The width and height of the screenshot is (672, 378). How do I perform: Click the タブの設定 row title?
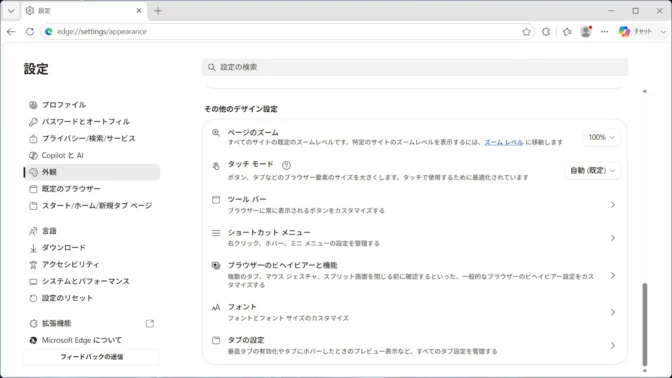(246, 340)
